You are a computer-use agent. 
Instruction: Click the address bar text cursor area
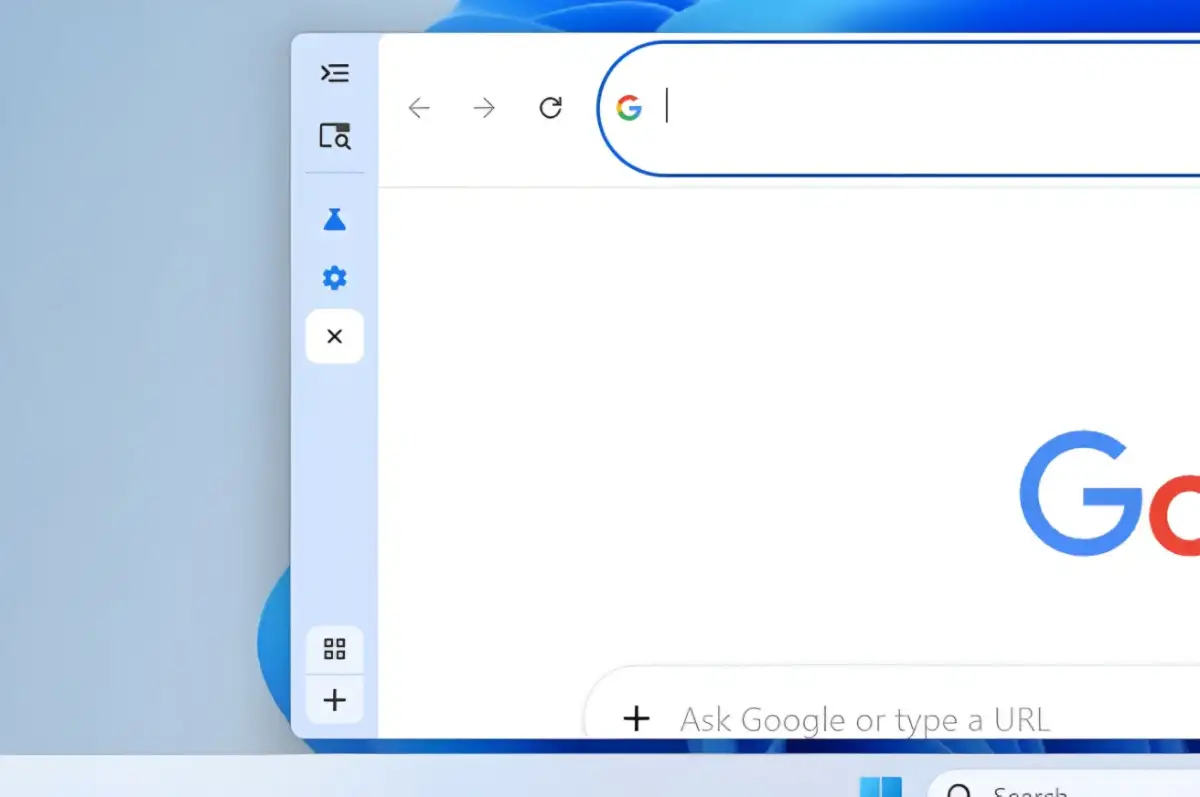tap(666, 108)
